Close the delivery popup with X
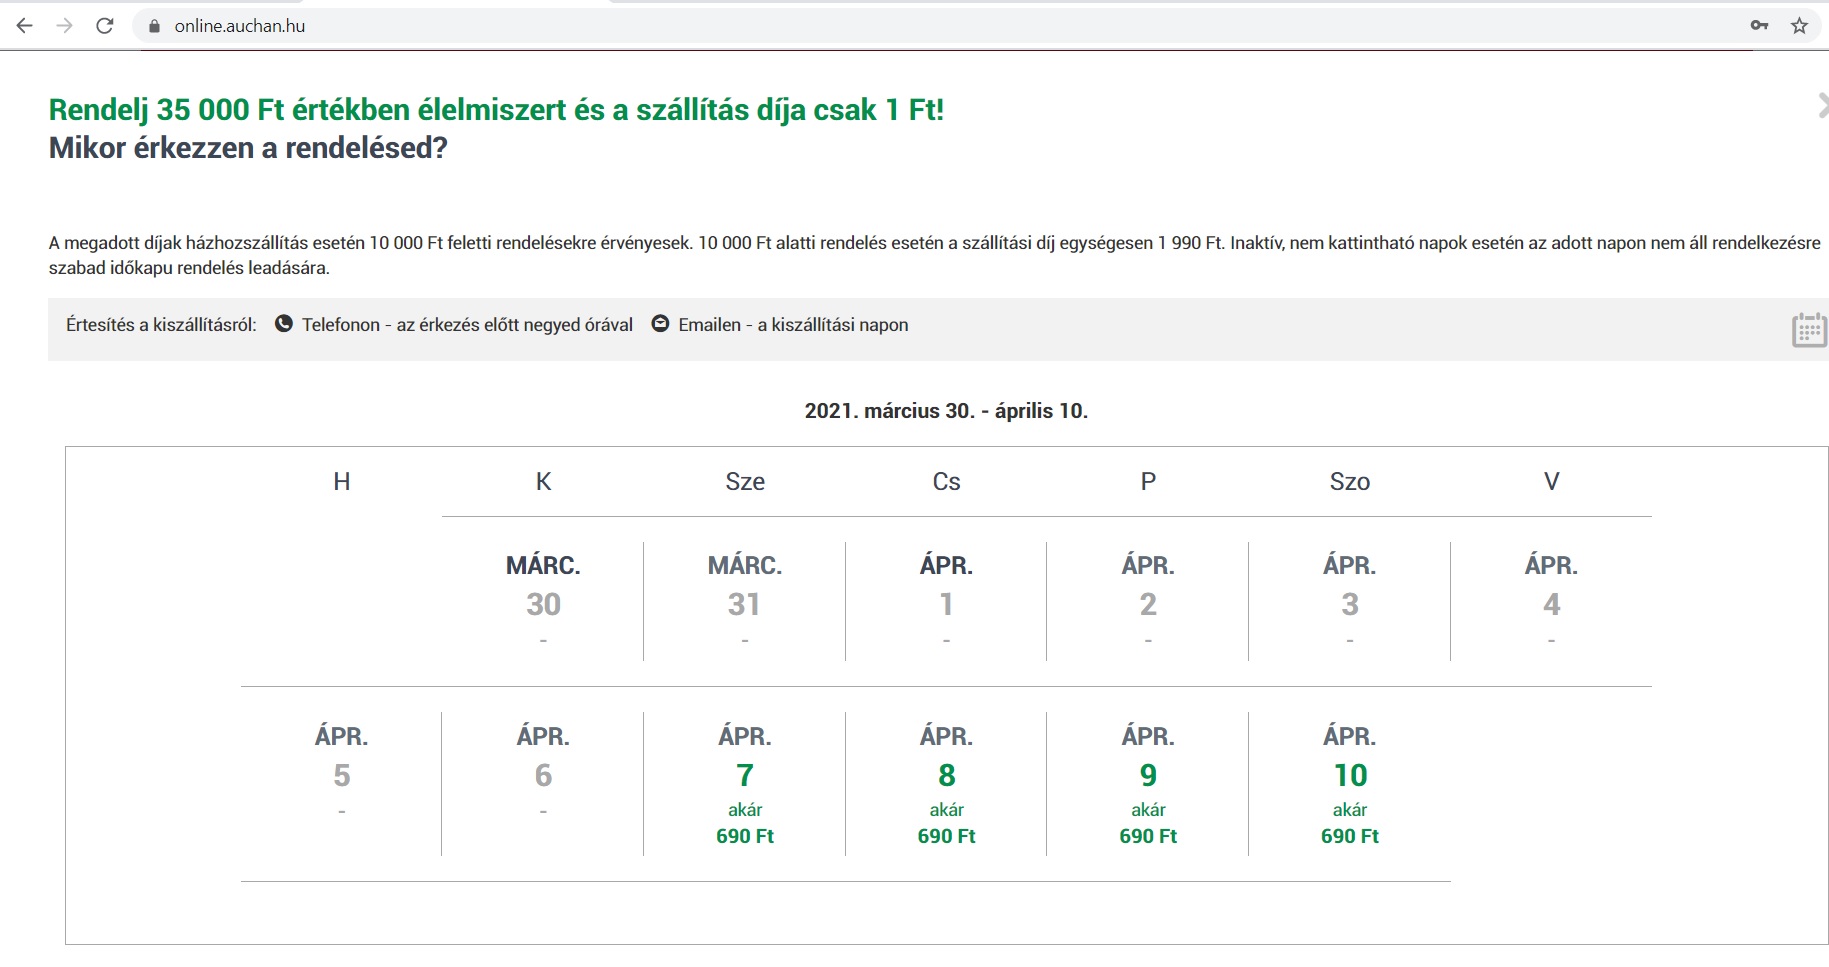Screen dimensions: 1829x967 1822,105
